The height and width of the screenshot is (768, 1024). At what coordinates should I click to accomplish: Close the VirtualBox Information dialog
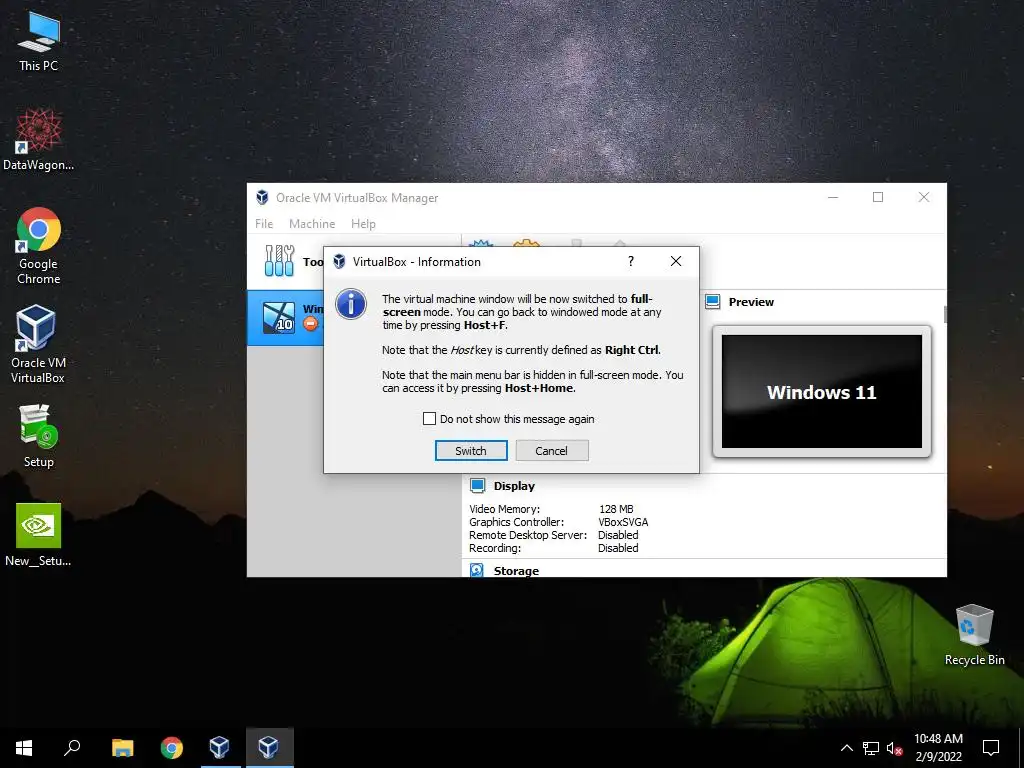[676, 261]
